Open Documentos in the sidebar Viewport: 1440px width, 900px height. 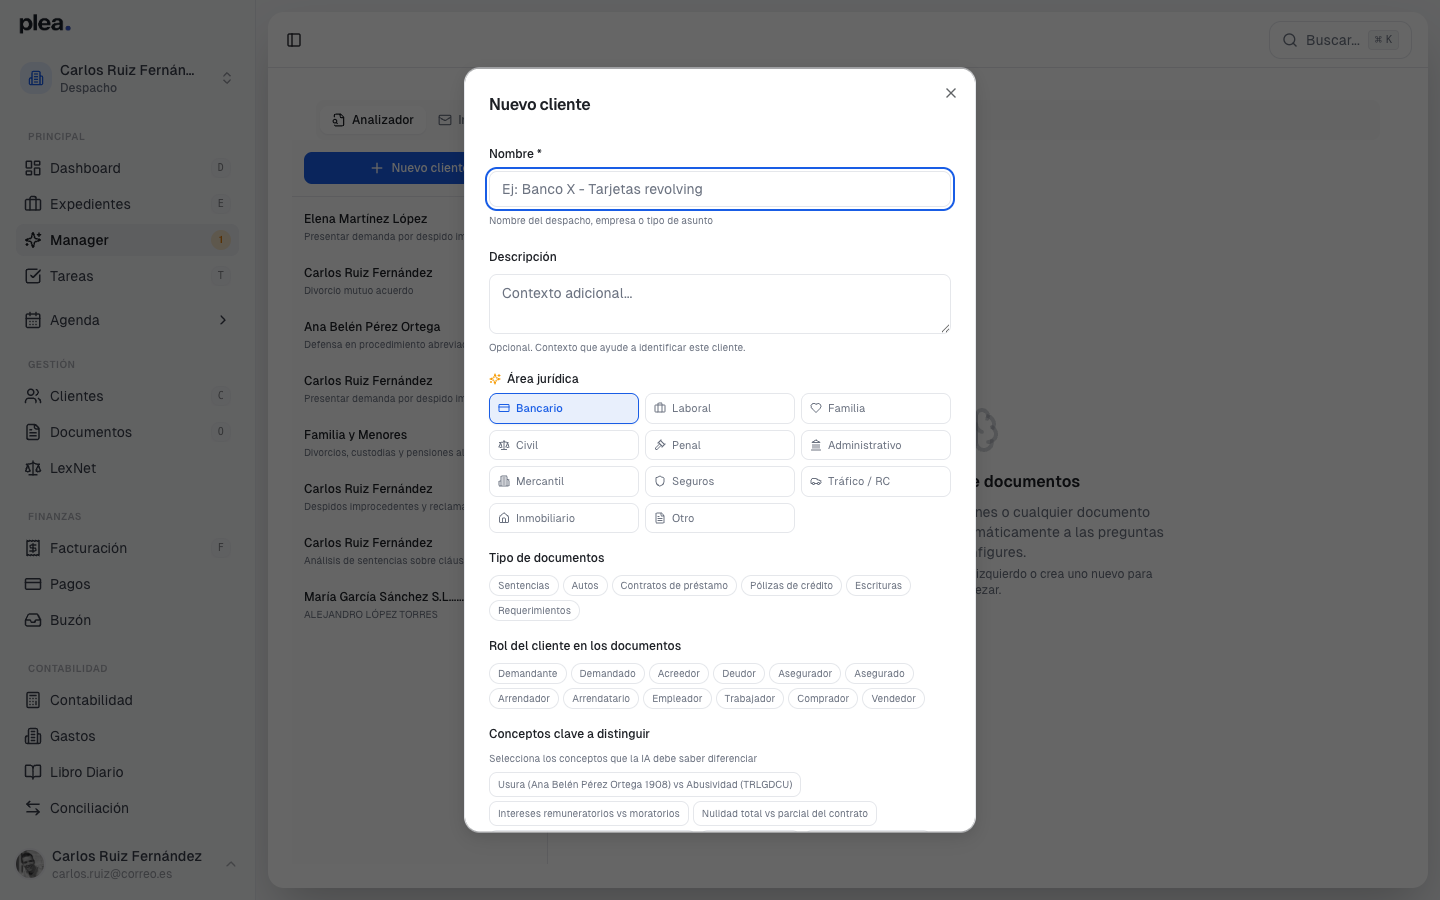(x=128, y=432)
